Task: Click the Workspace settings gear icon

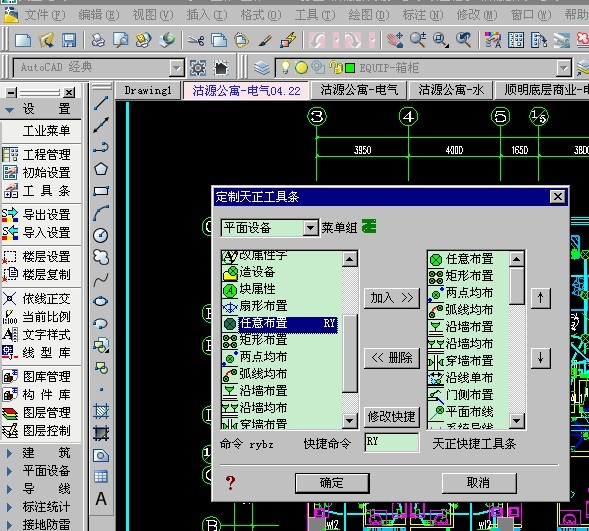Action: [x=198, y=68]
